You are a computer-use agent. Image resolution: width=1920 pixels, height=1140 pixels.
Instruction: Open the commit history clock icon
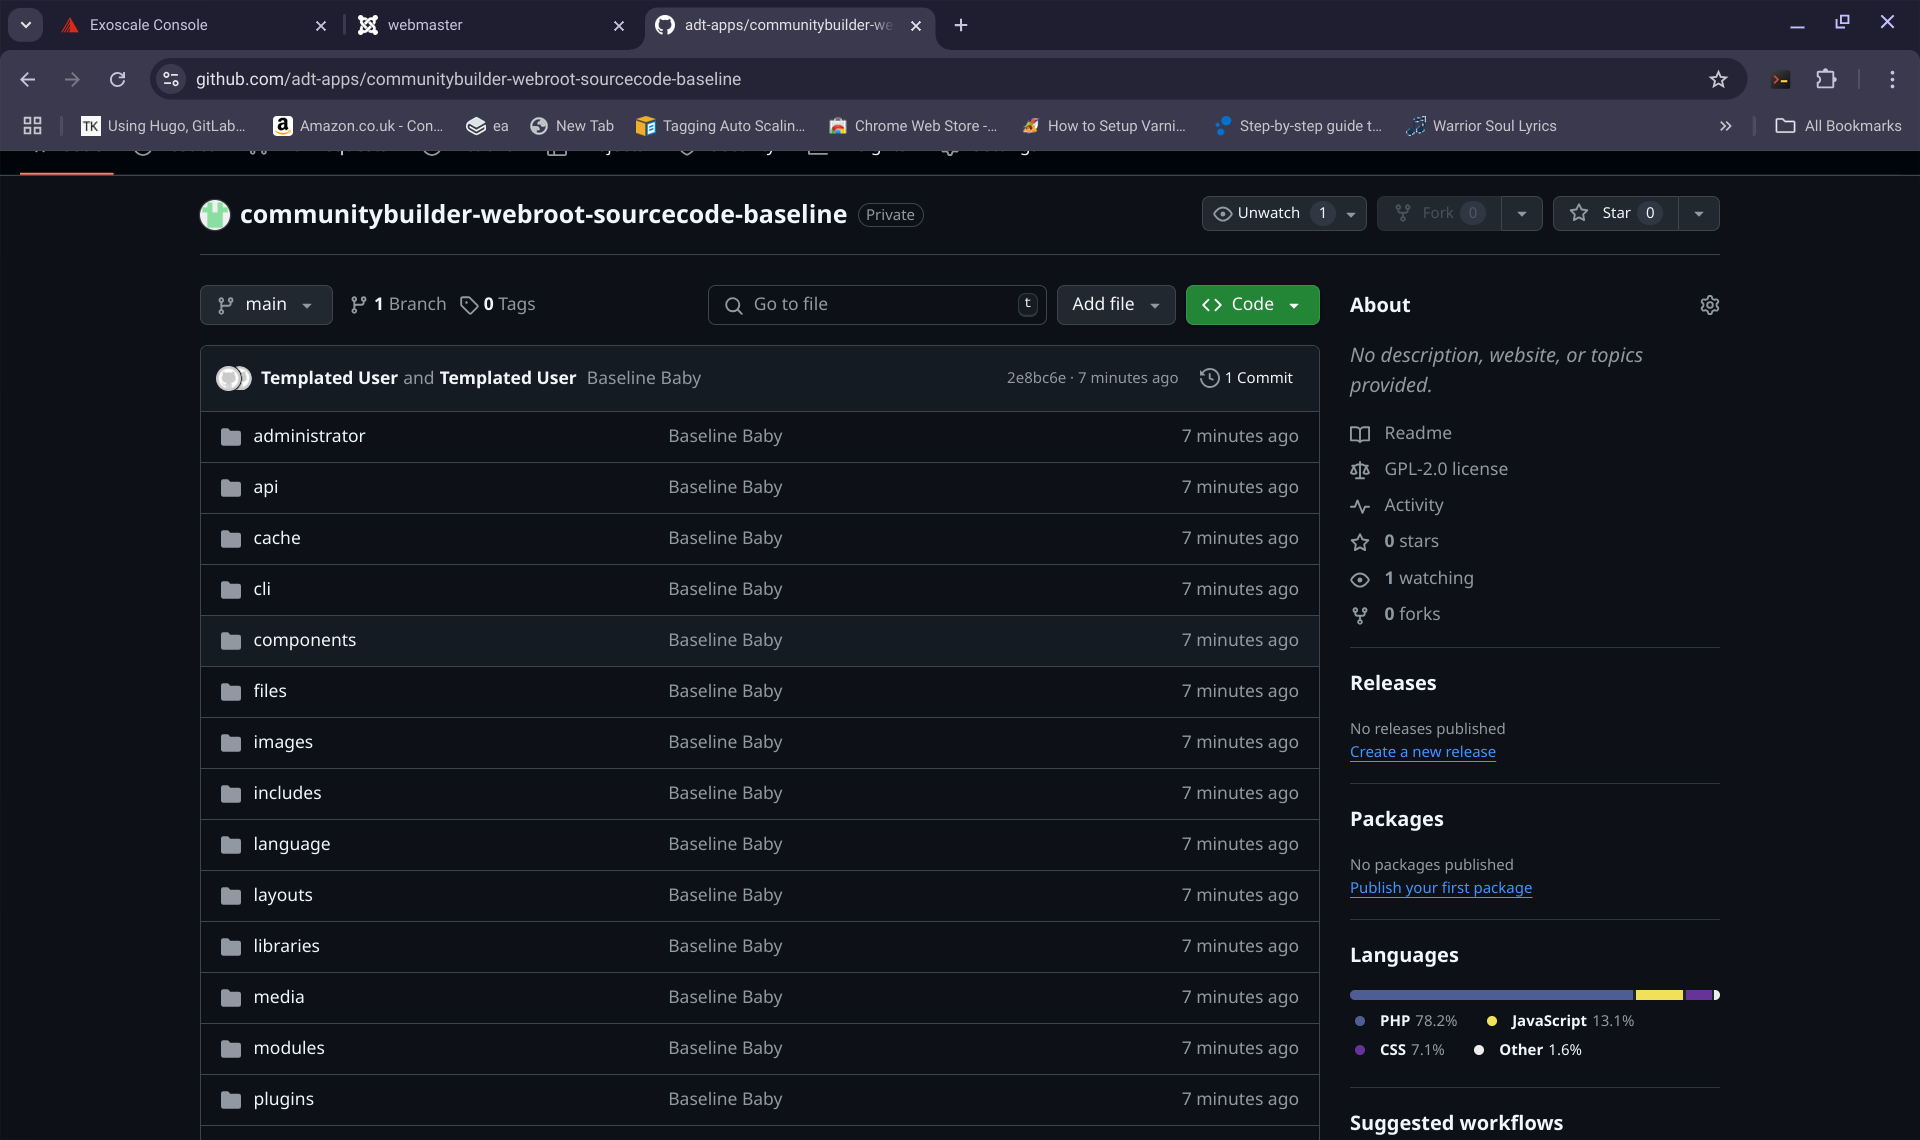(1209, 378)
